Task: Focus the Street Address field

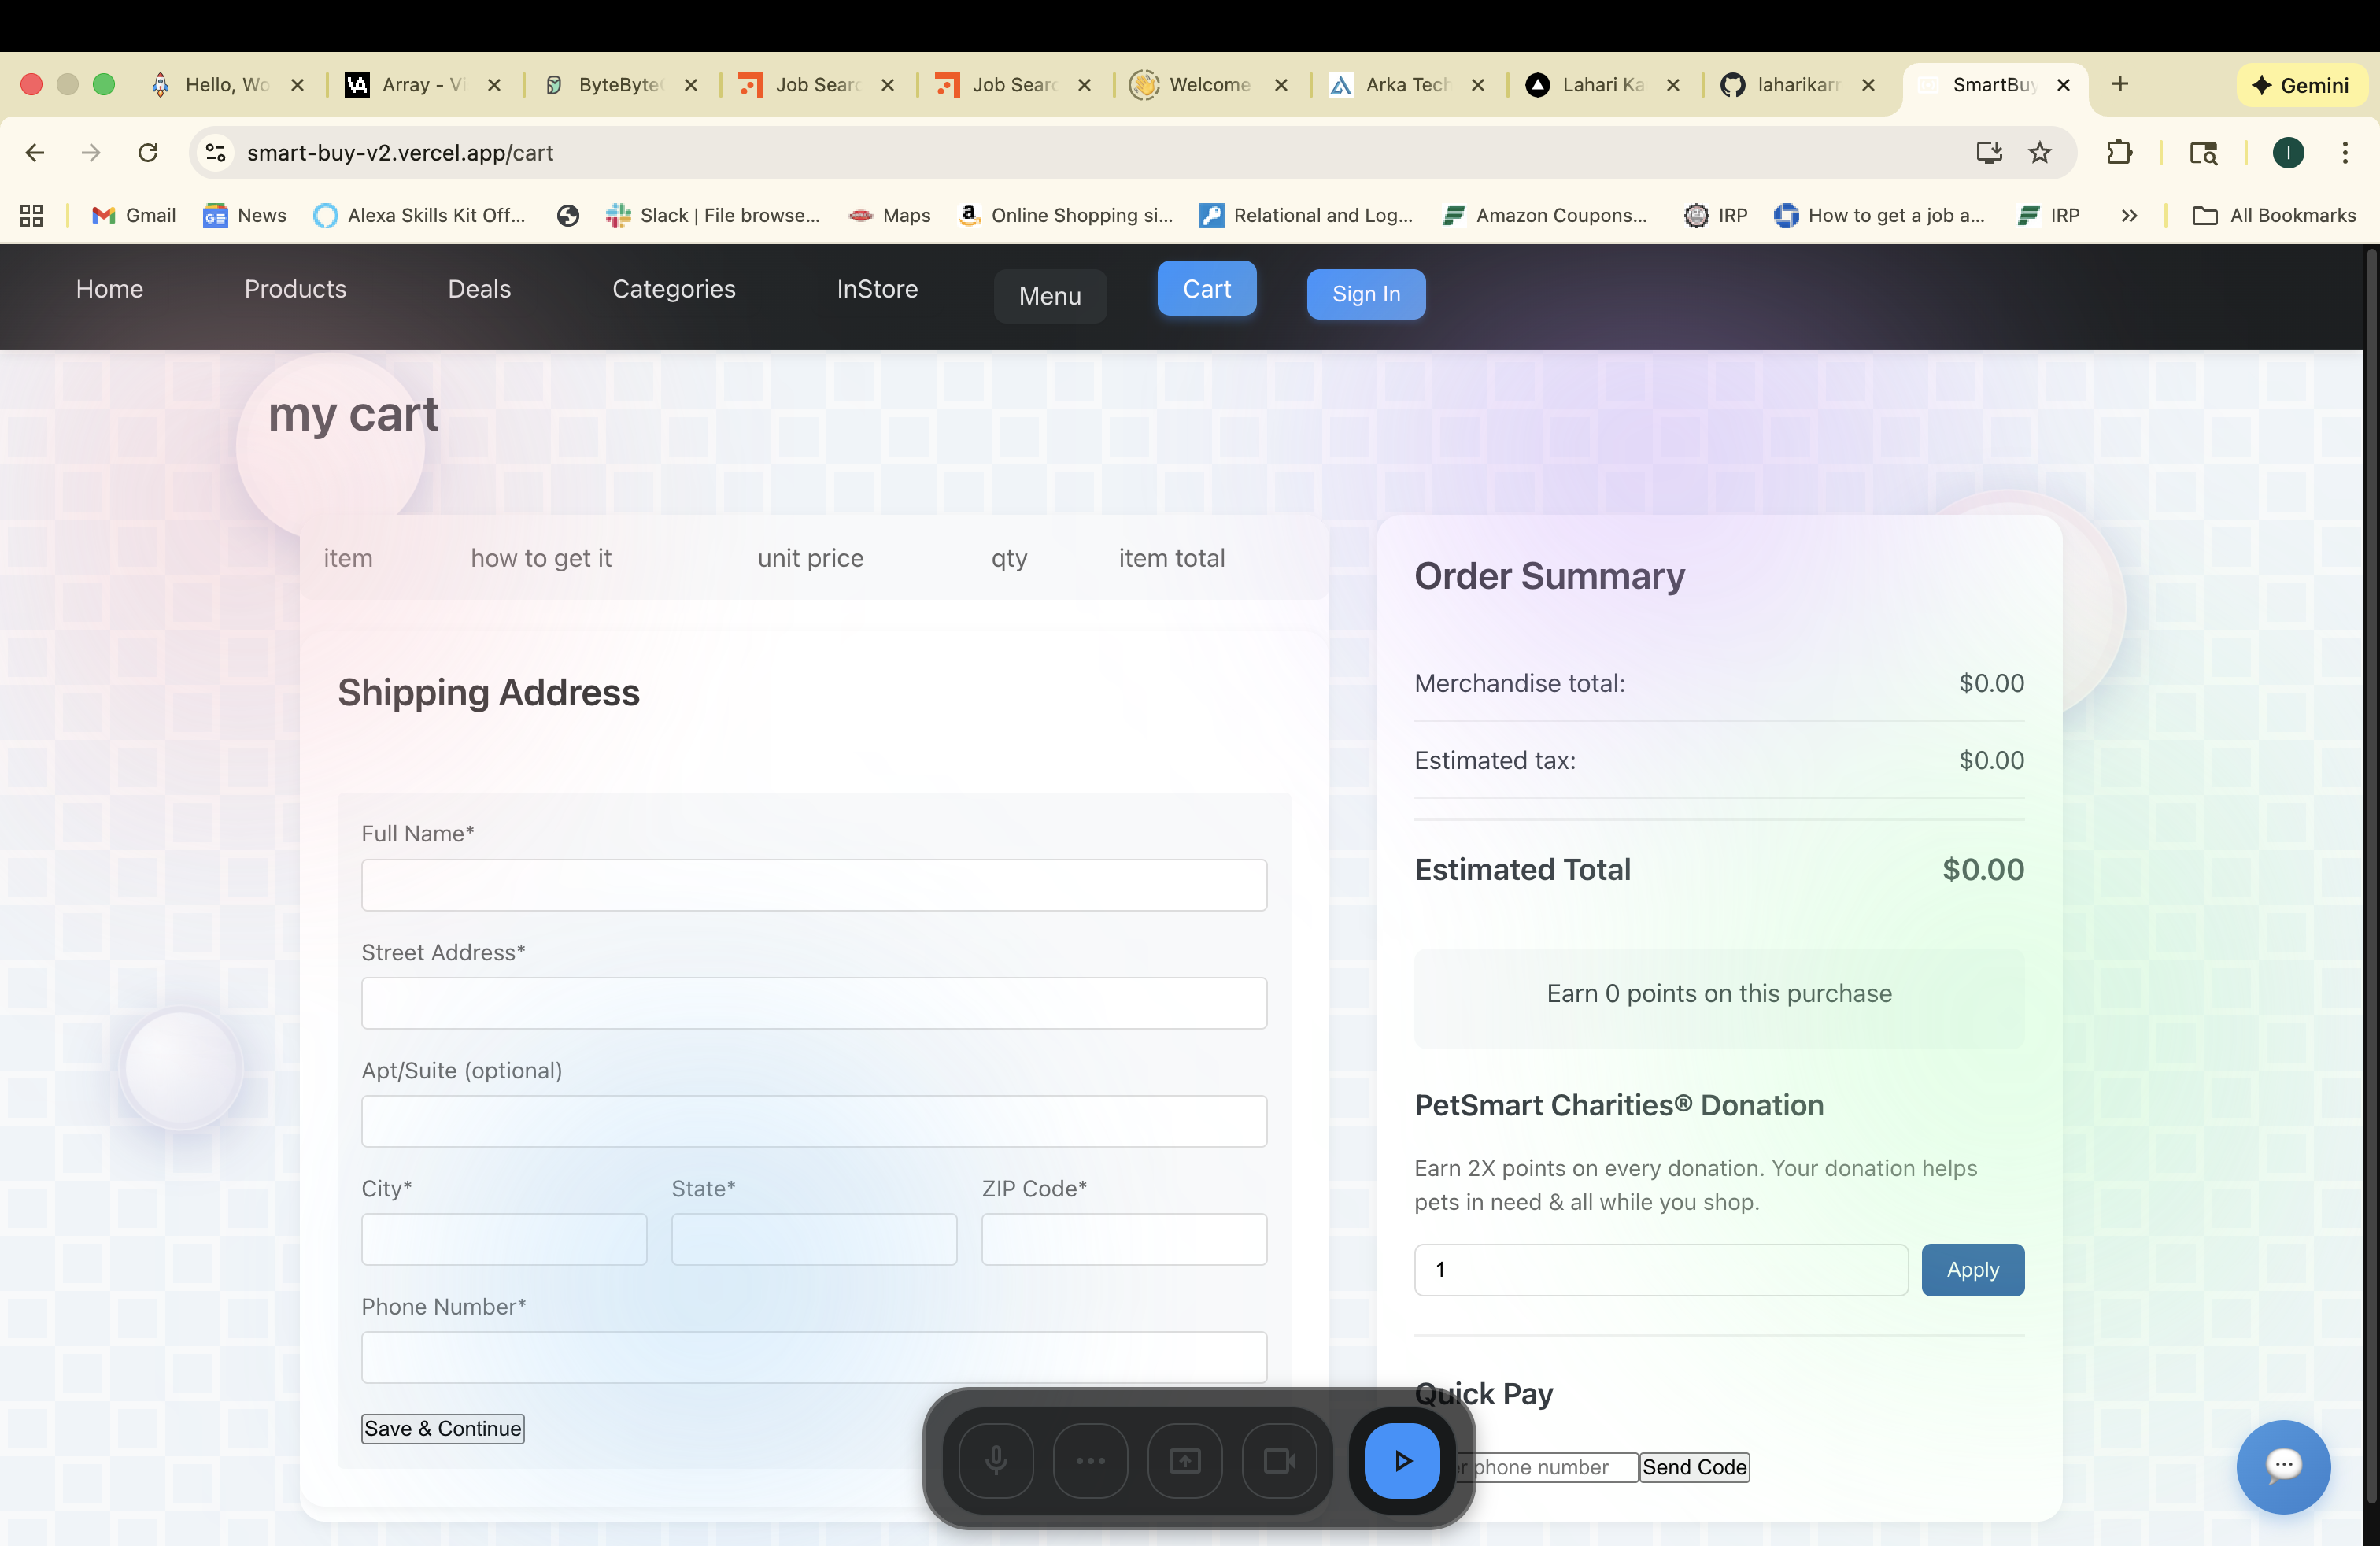Action: [814, 1003]
